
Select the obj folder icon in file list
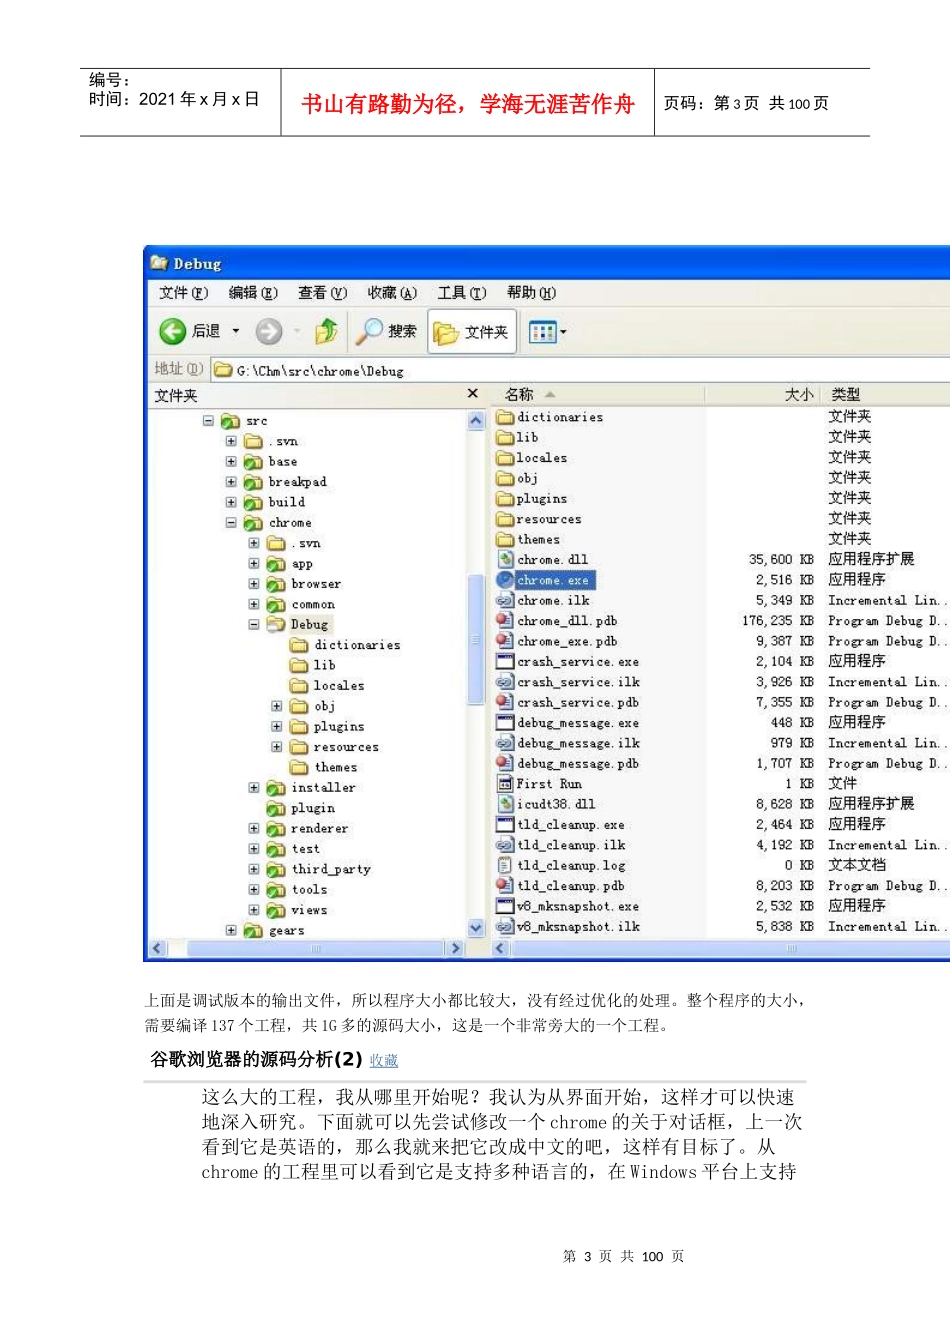tap(505, 478)
